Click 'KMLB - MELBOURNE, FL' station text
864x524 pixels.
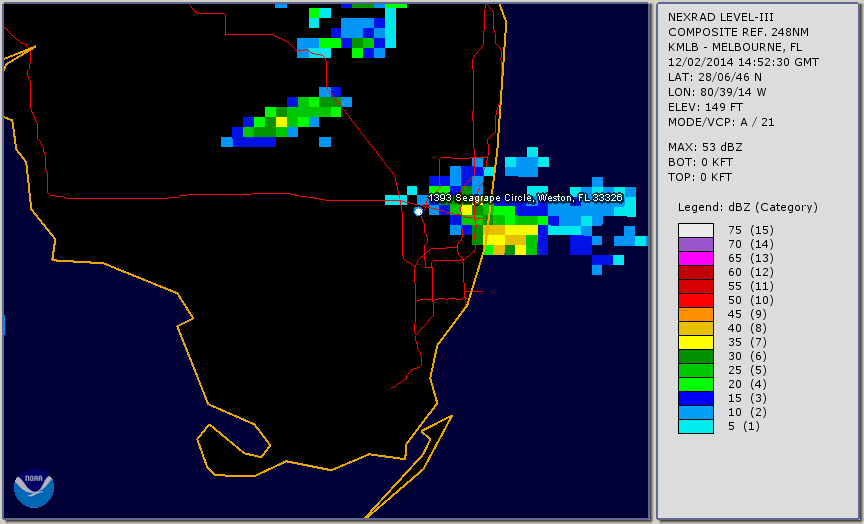[x=735, y=47]
